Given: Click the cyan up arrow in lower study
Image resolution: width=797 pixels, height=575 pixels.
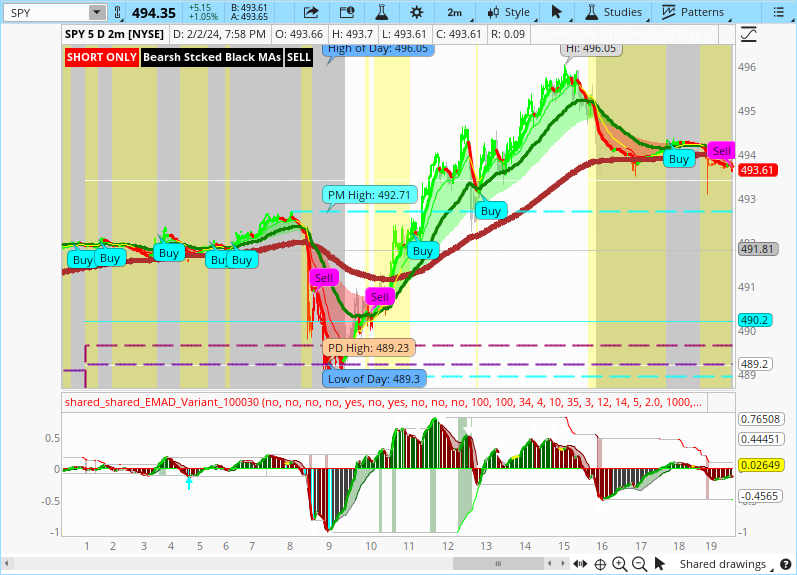Looking at the screenshot, I should tap(189, 482).
